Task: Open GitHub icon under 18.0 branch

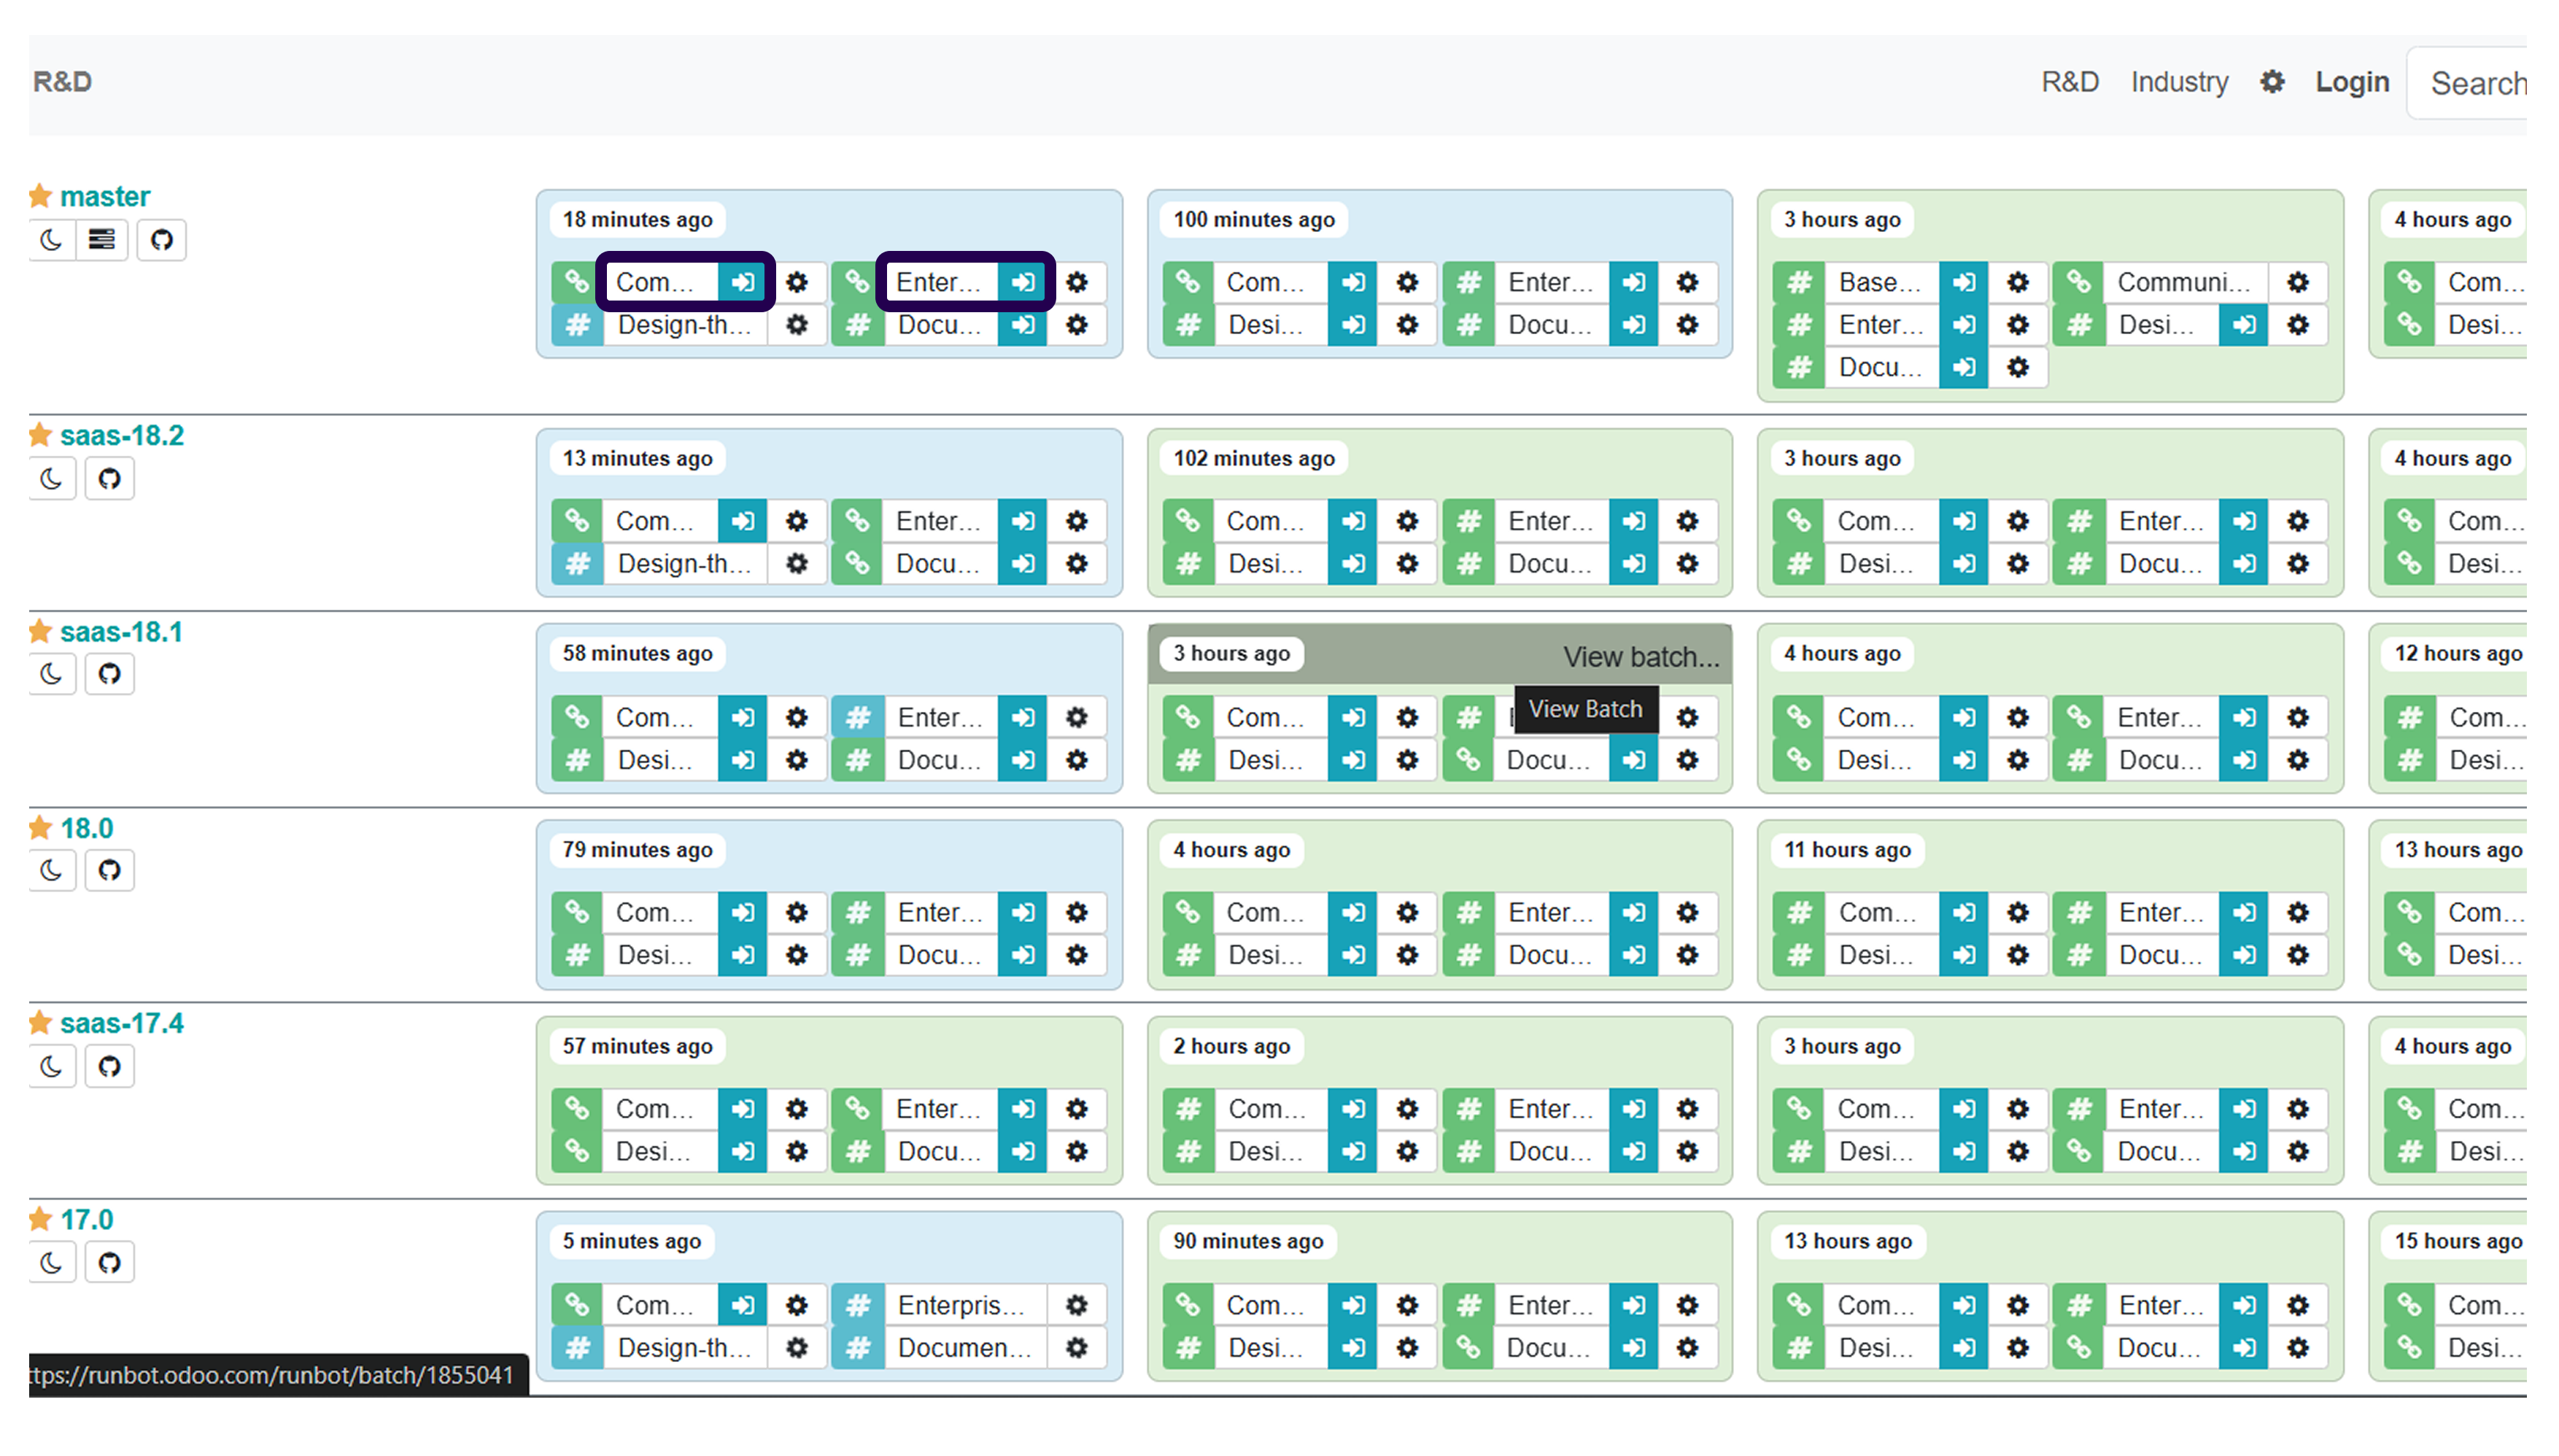Action: pyautogui.click(x=109, y=870)
